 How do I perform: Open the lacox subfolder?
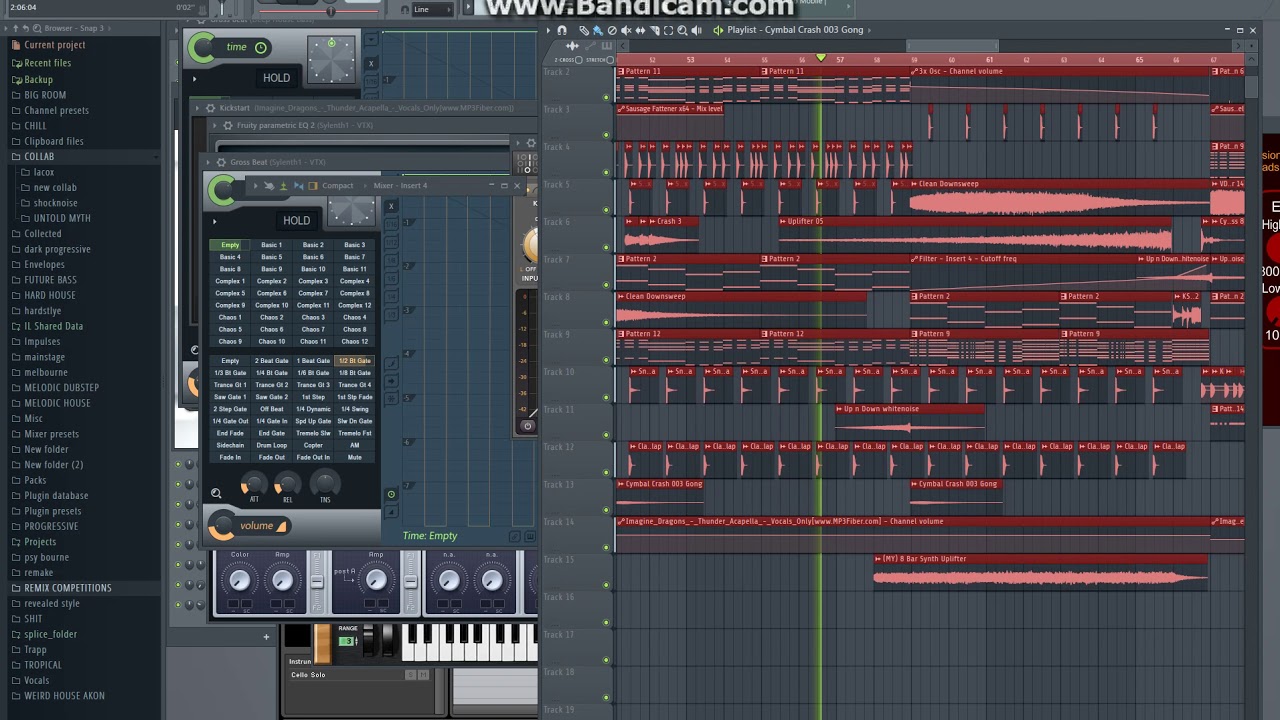(43, 172)
